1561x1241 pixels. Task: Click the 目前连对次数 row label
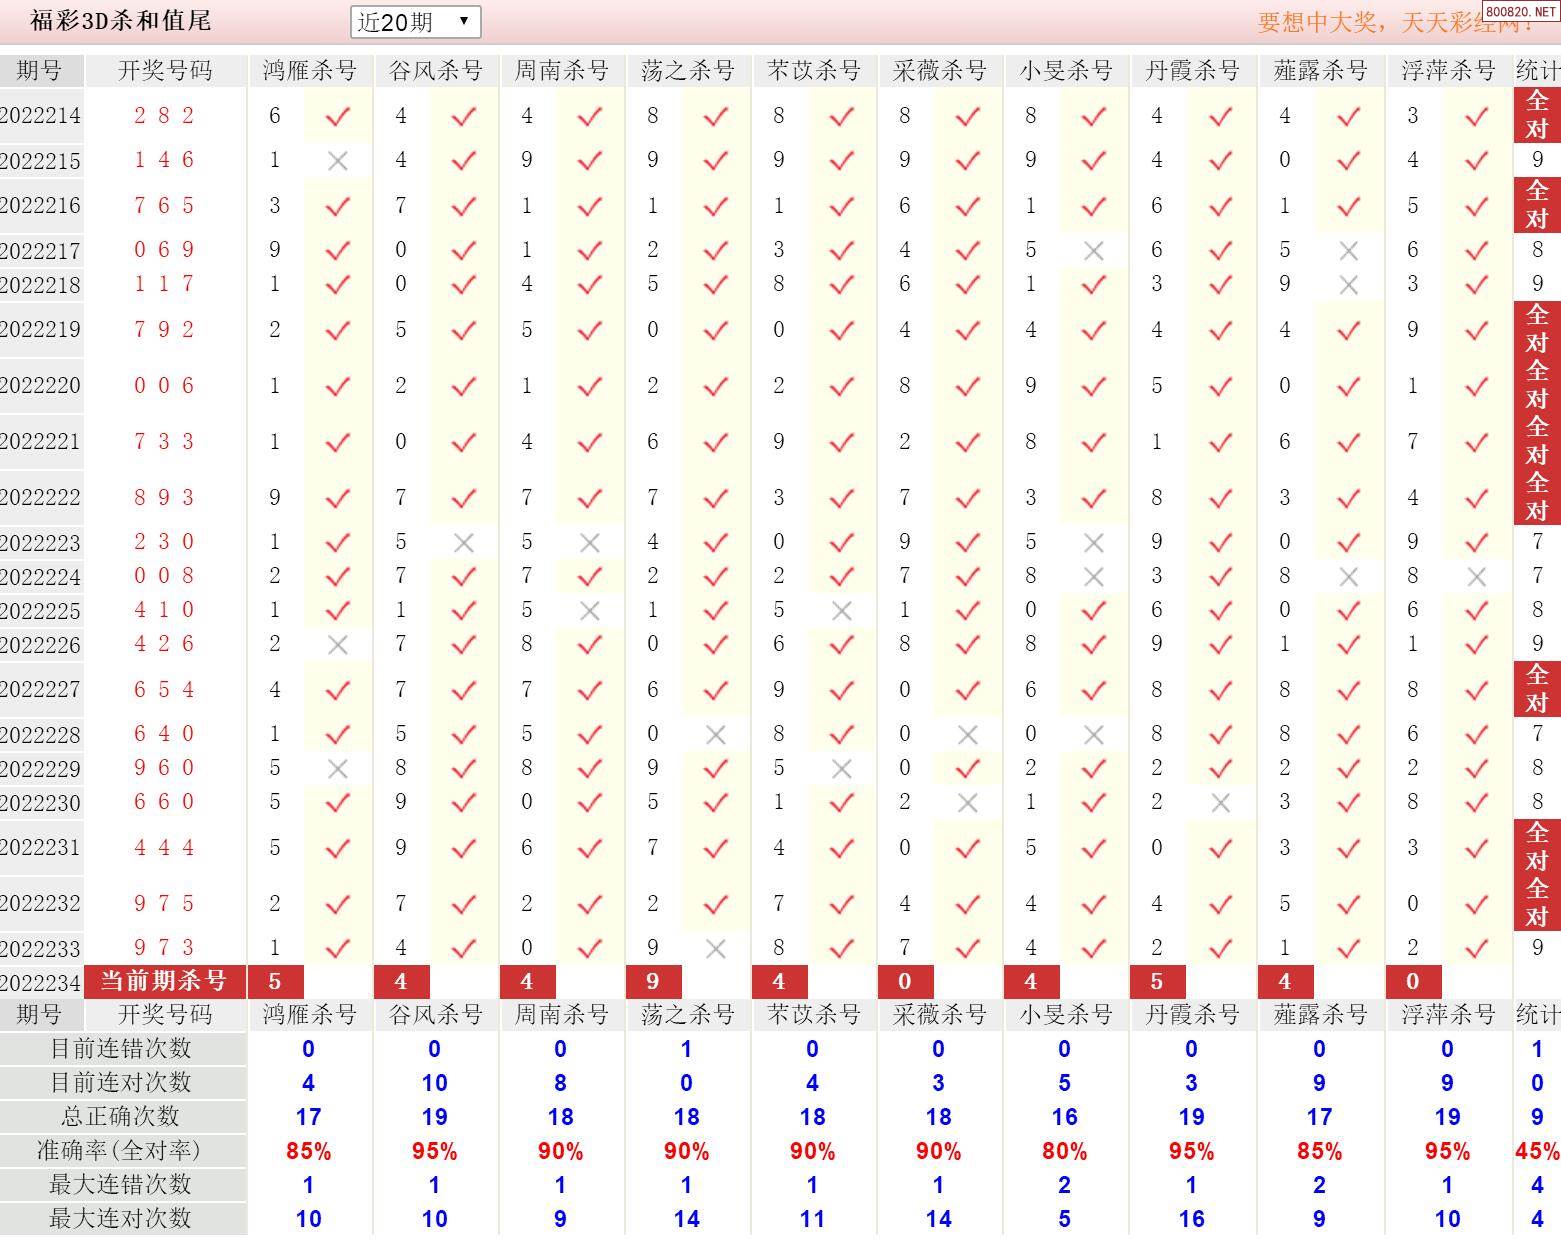point(121,1083)
